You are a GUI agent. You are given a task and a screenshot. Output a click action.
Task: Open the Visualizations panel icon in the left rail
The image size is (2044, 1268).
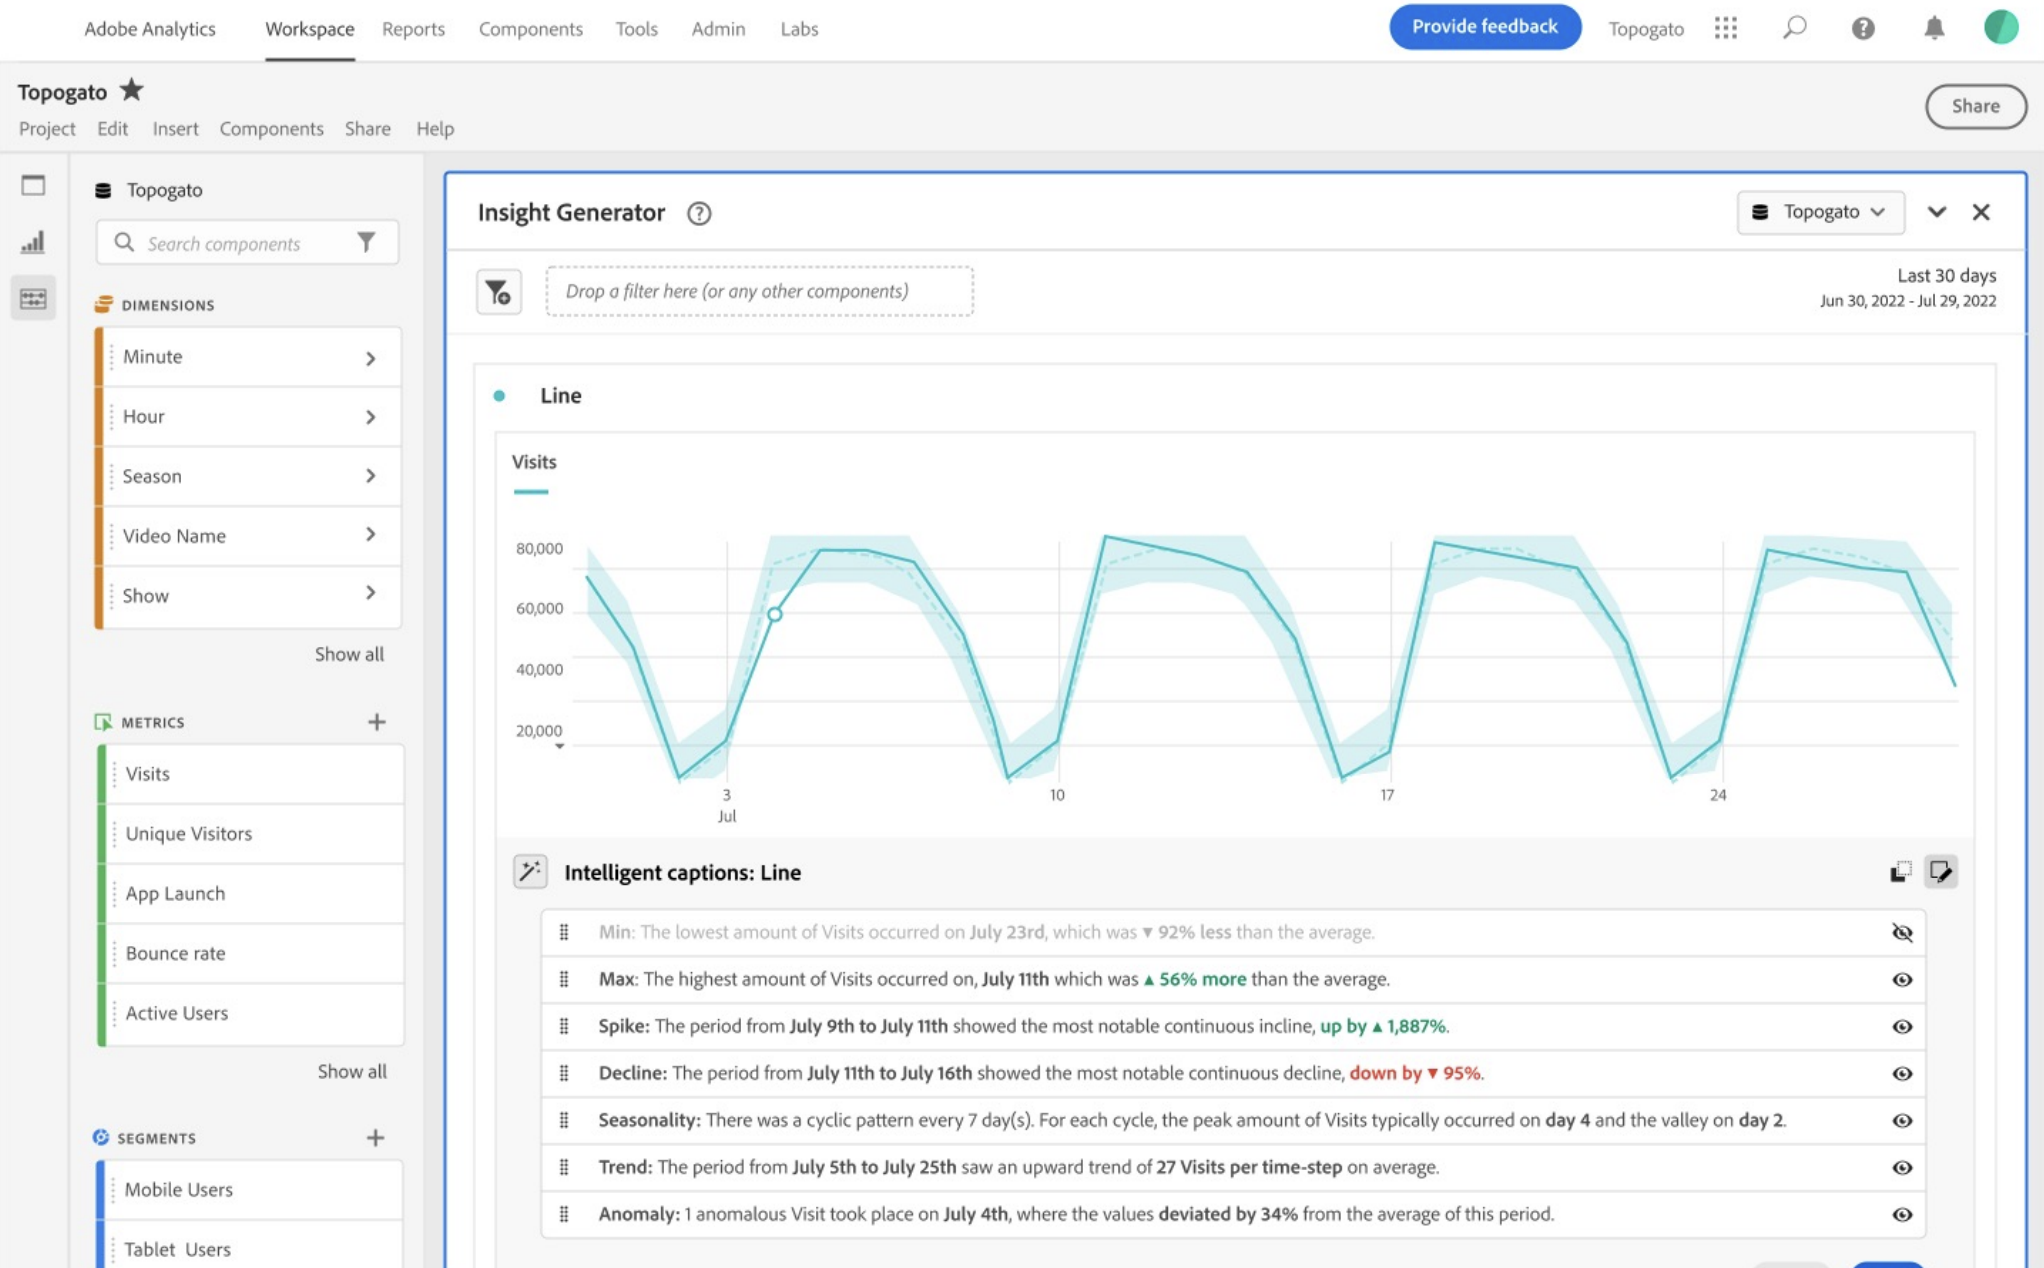point(33,242)
